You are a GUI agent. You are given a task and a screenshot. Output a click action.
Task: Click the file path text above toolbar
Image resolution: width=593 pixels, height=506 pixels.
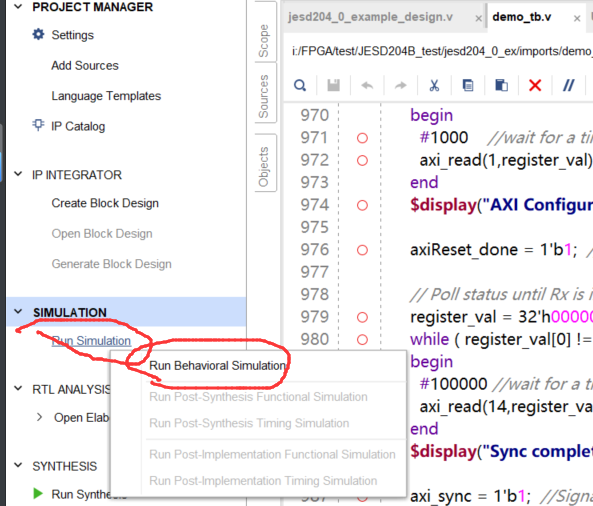click(x=441, y=51)
